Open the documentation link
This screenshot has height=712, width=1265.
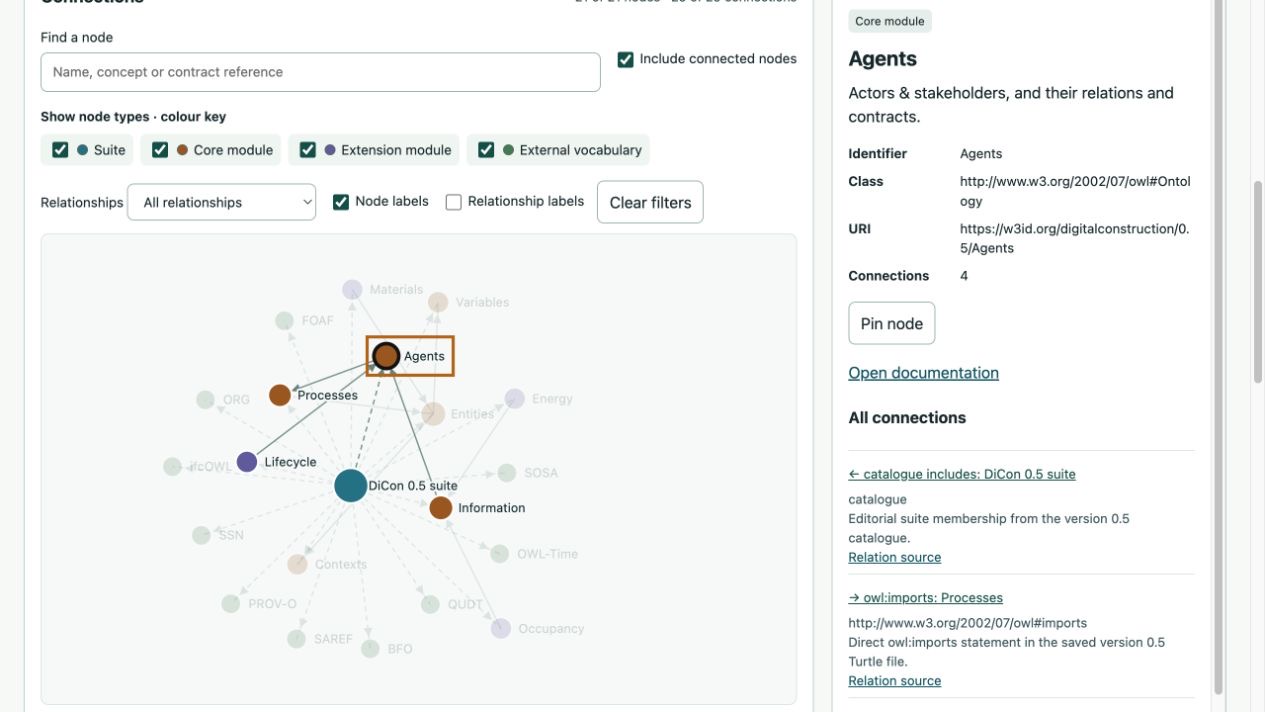click(923, 373)
